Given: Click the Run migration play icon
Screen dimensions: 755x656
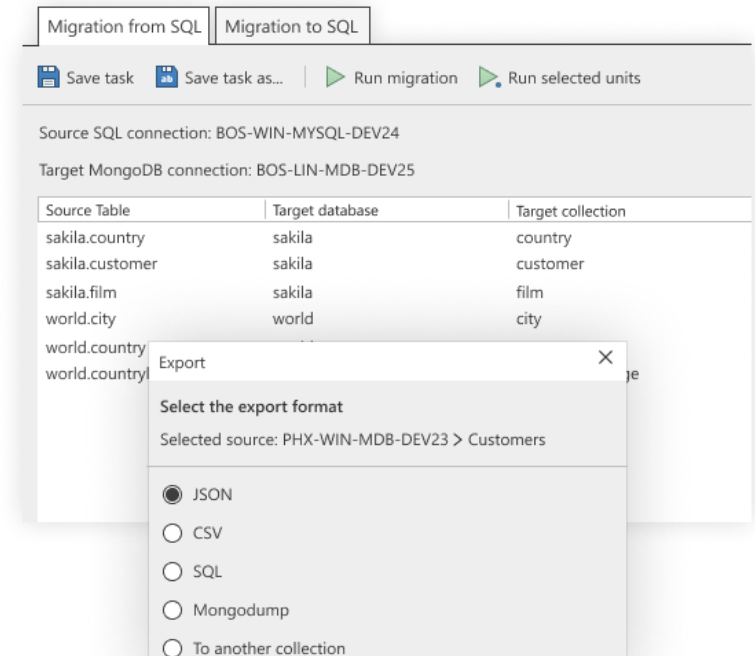Looking at the screenshot, I should 336,78.
